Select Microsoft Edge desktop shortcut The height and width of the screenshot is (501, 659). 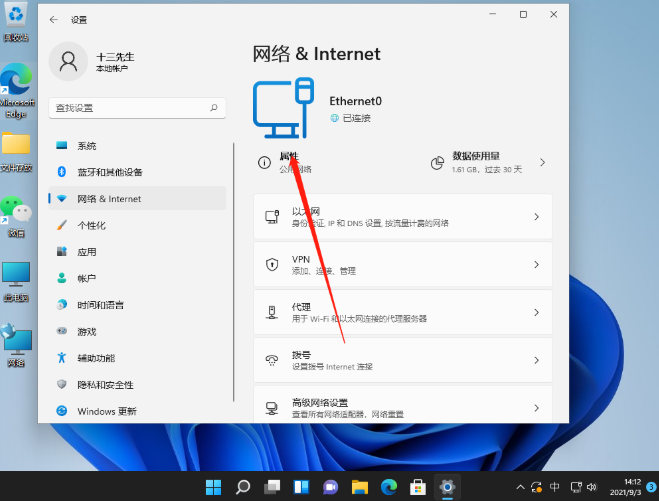16,91
